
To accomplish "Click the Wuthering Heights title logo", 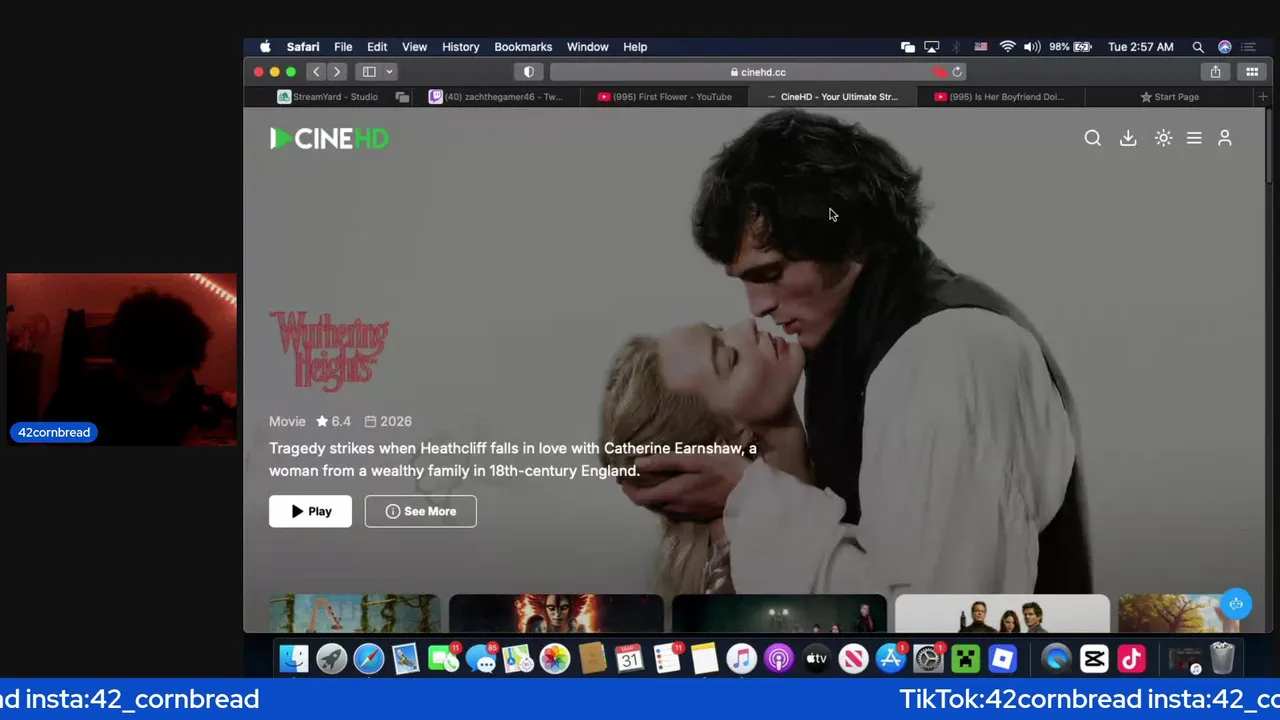I will pos(329,352).
